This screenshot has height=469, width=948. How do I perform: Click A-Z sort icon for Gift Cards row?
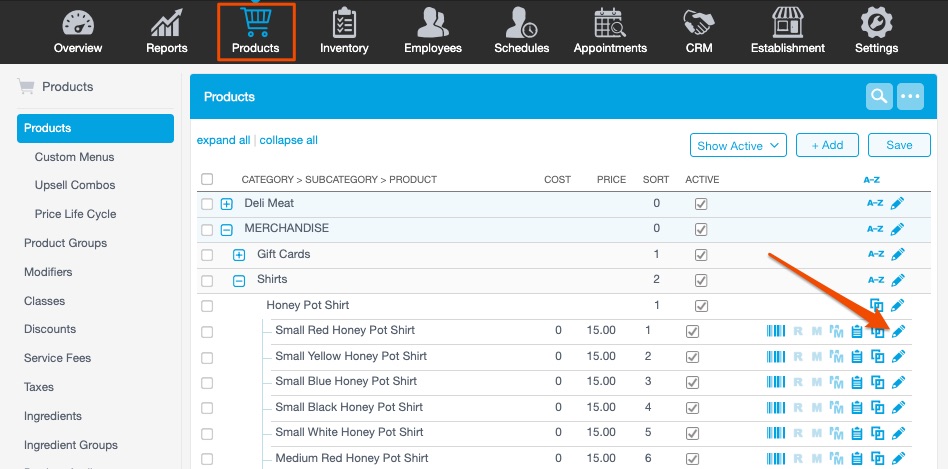pos(875,255)
